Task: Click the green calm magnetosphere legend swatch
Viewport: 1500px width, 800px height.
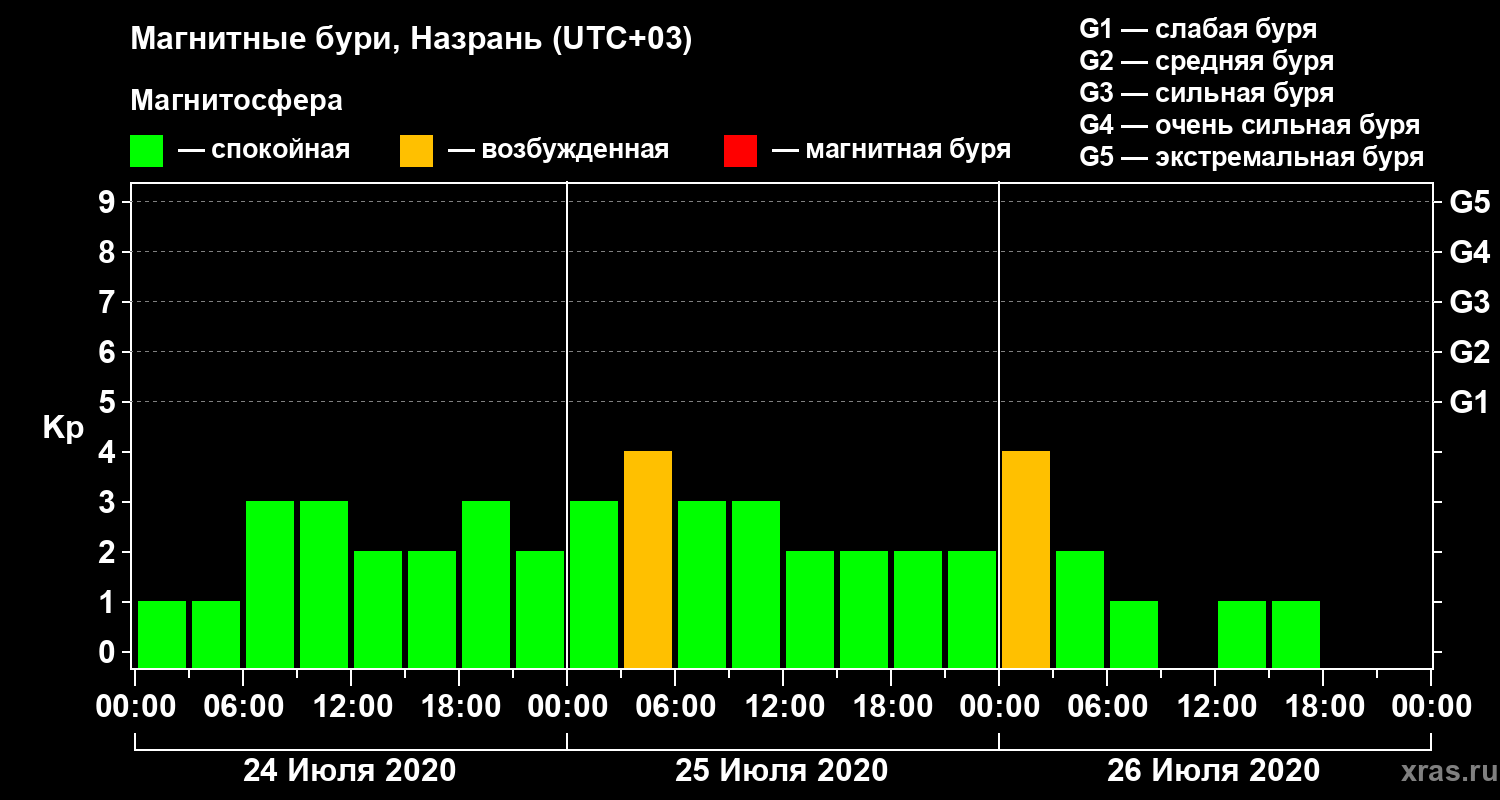Action: pos(146,151)
